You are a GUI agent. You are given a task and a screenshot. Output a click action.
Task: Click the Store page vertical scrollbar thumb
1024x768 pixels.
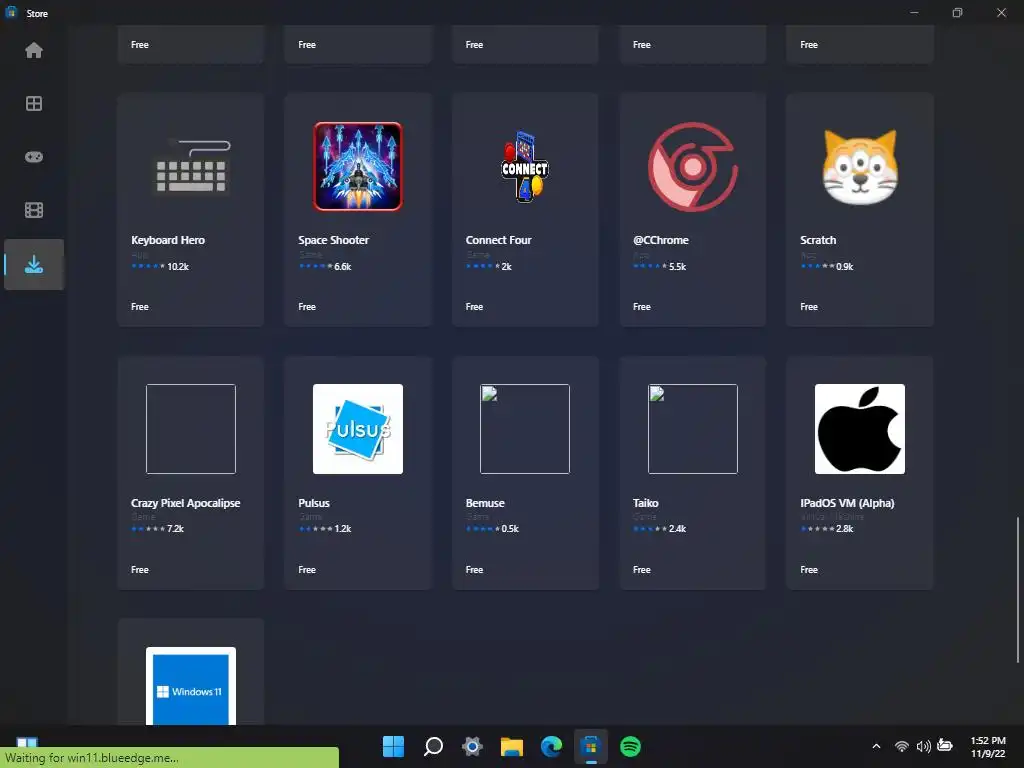(x=1017, y=590)
